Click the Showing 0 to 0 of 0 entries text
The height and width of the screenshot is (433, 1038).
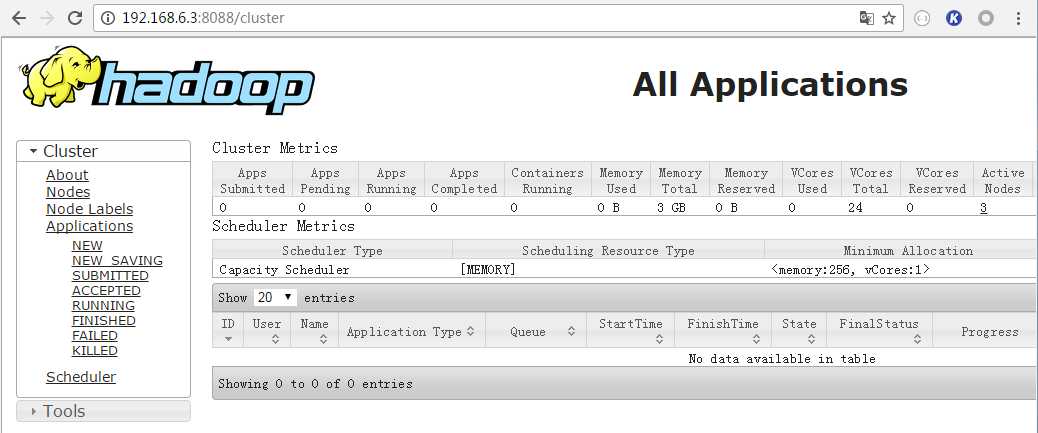coord(315,384)
